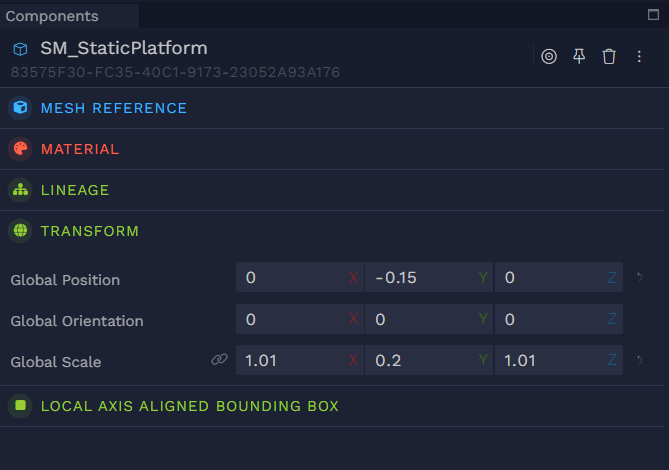Viewport: 669px width, 470px height.
Task: Click the Lineage hierarchy icon
Action: click(20, 190)
